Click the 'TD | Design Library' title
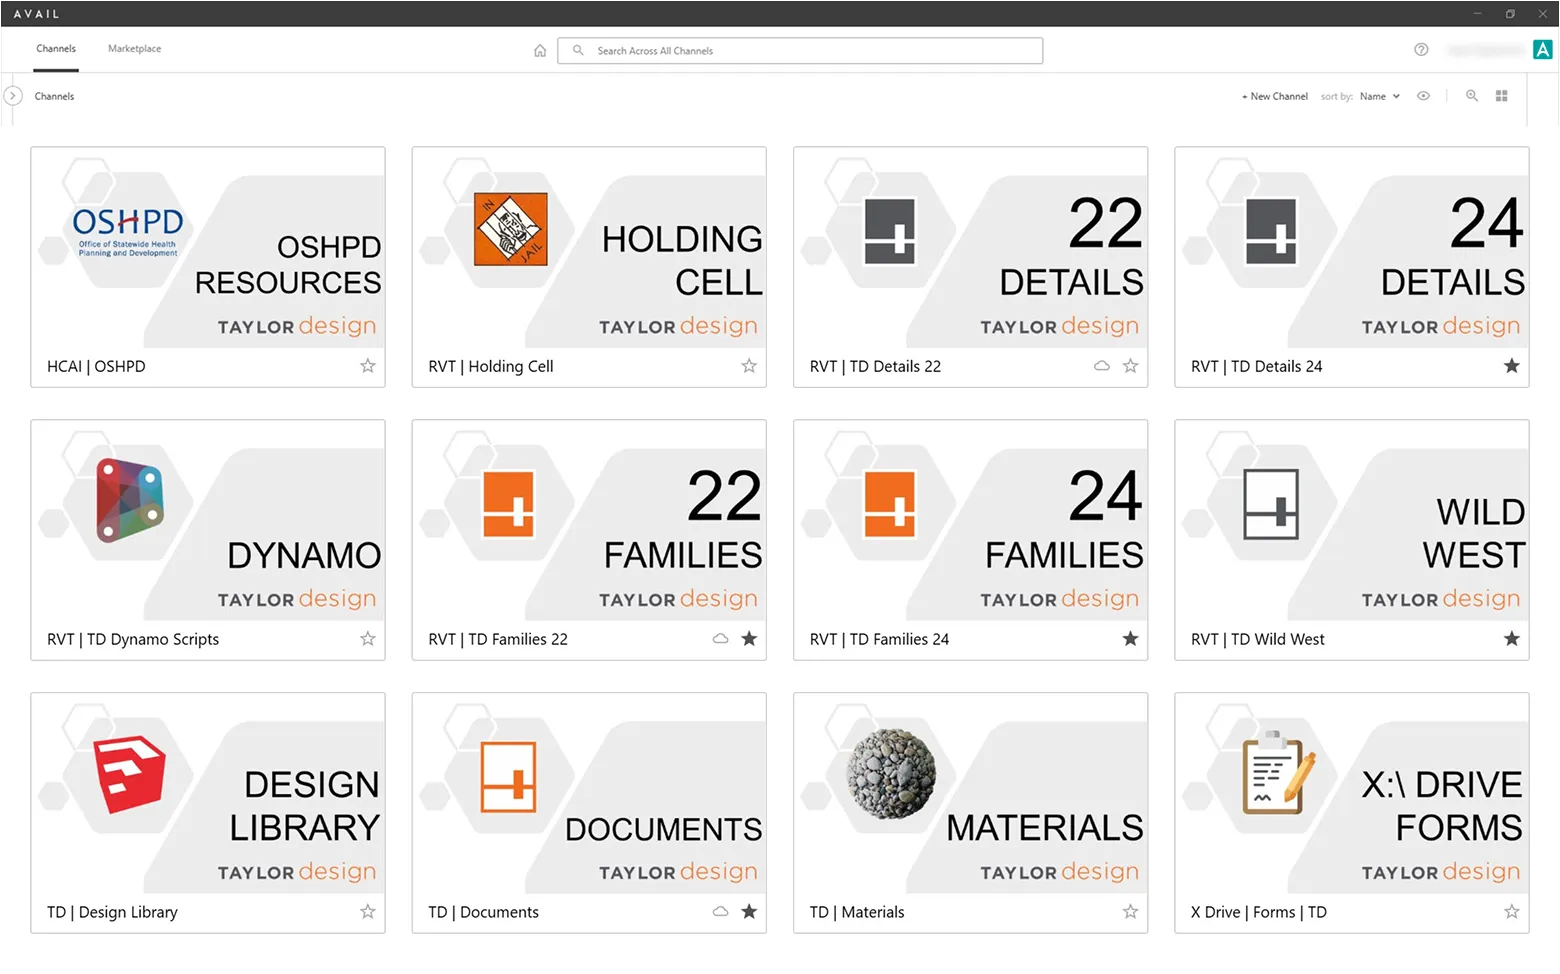This screenshot has width=1560, height=974. coord(112,913)
